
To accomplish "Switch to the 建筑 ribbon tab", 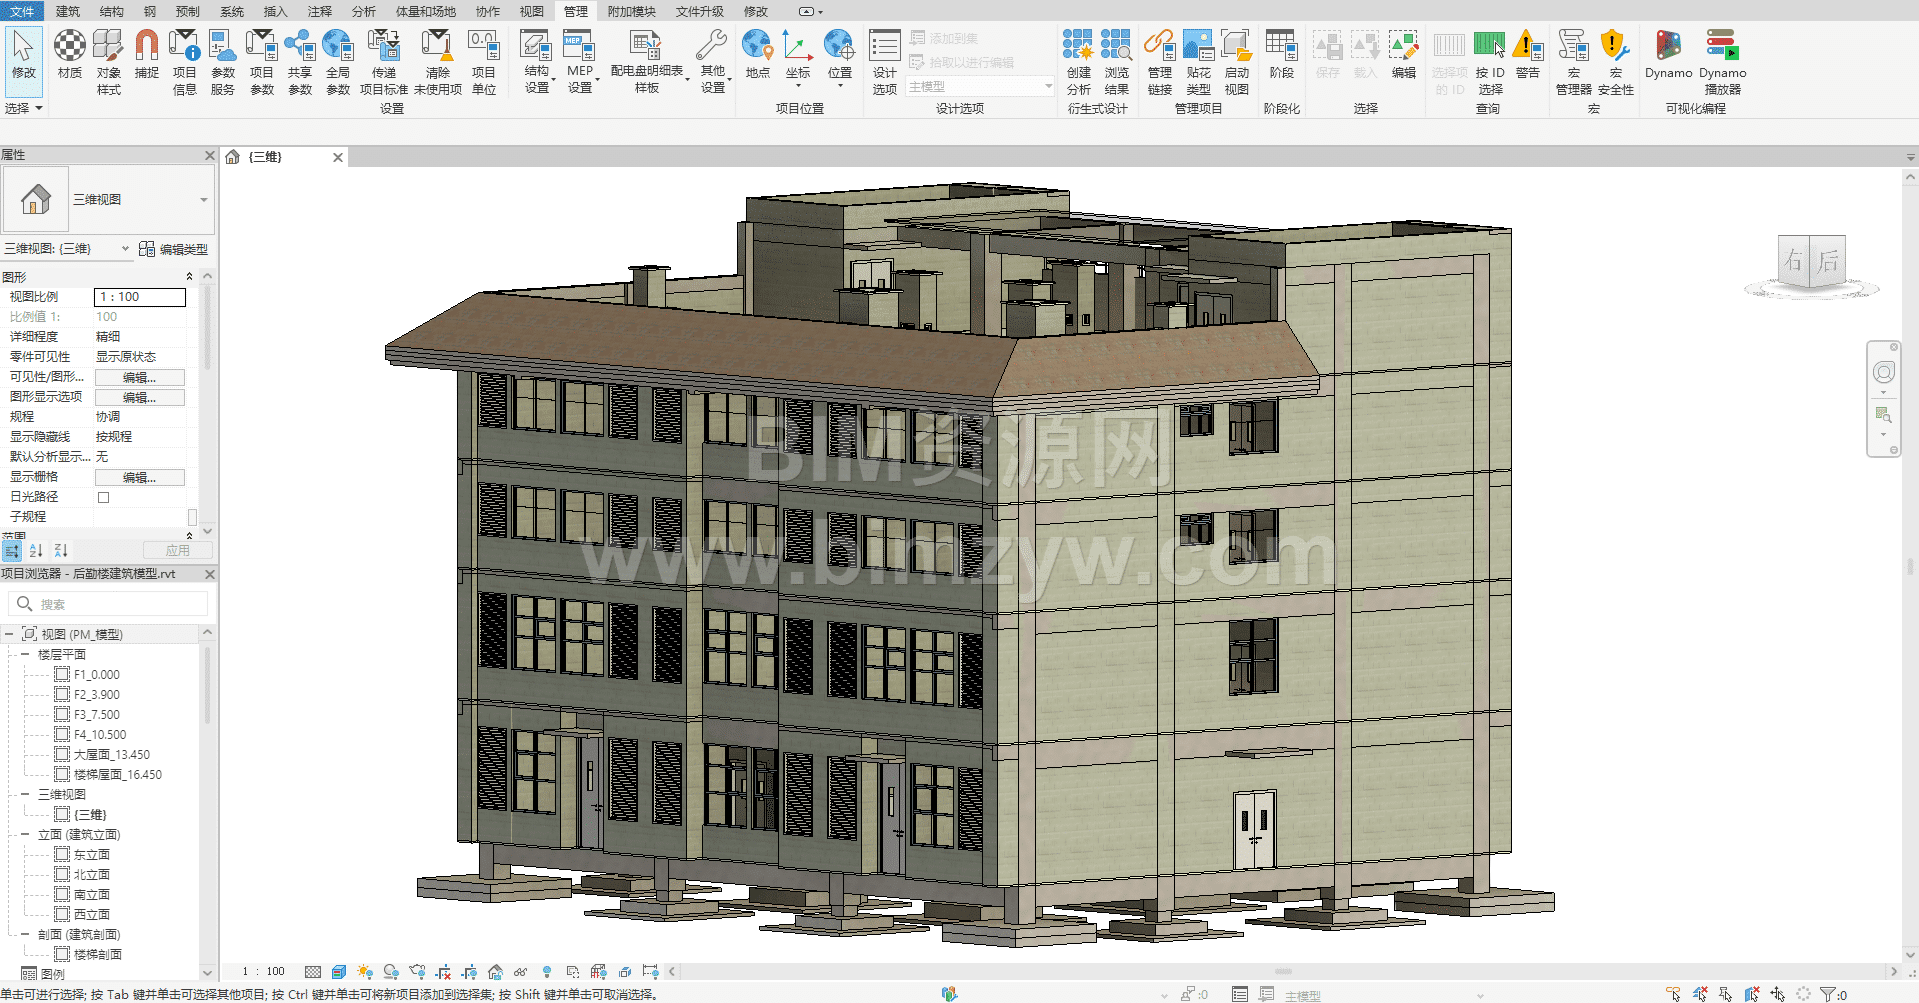I will [68, 11].
